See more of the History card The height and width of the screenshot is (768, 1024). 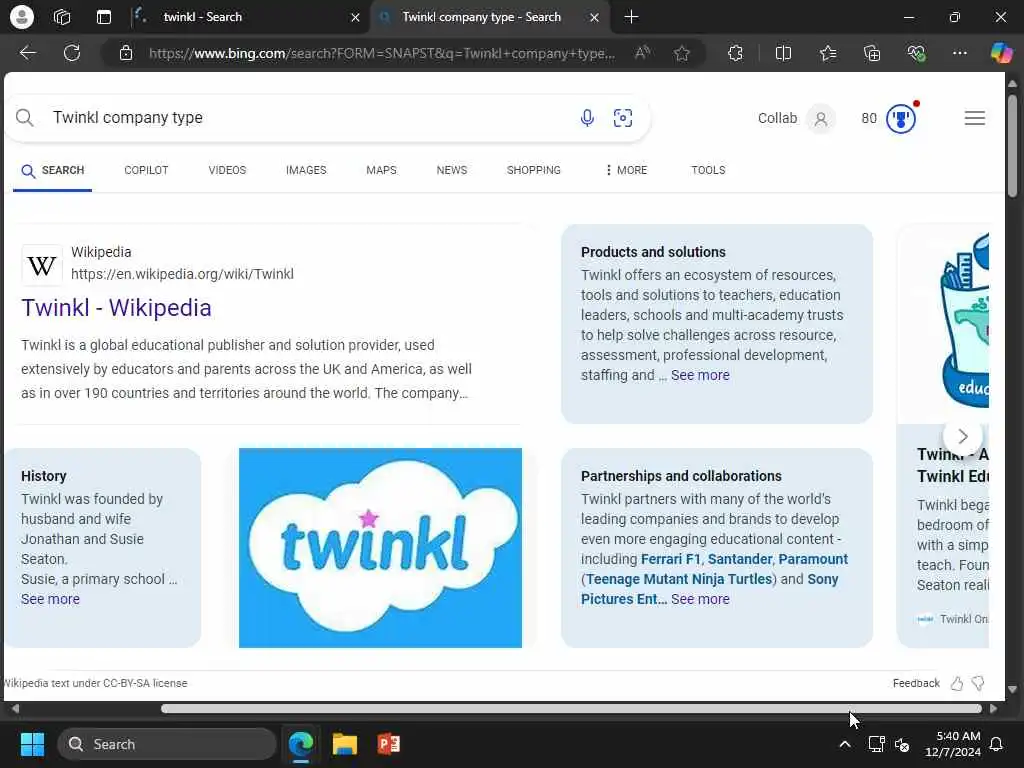pos(50,599)
